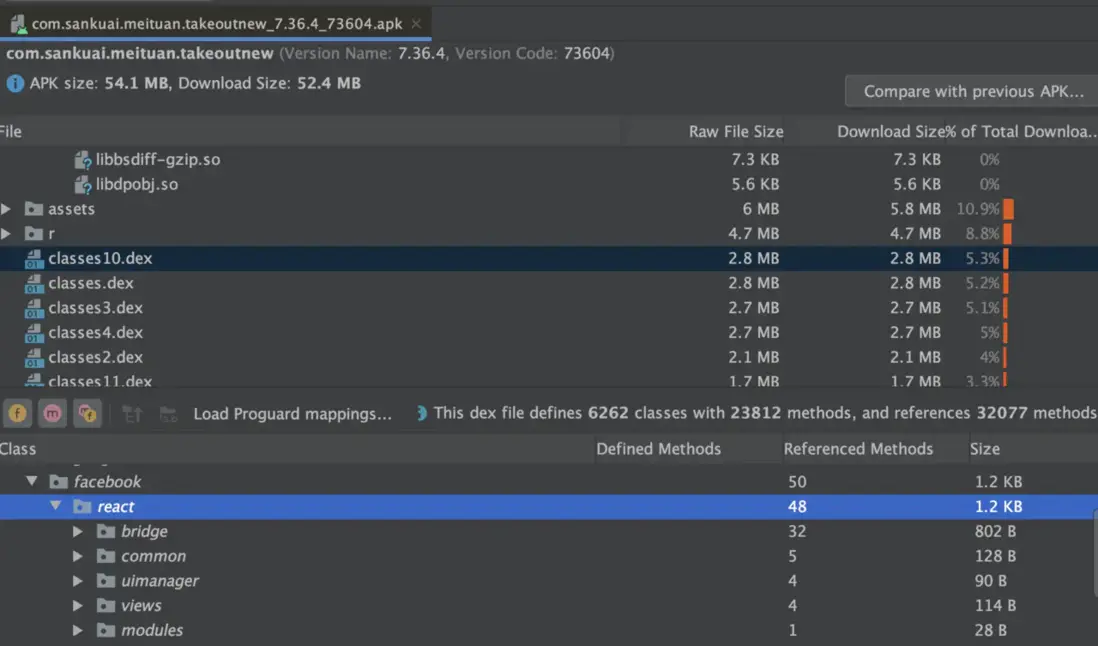The image size is (1098, 646).
Task: Toggle show referenced methods and fields
Action: 88,413
